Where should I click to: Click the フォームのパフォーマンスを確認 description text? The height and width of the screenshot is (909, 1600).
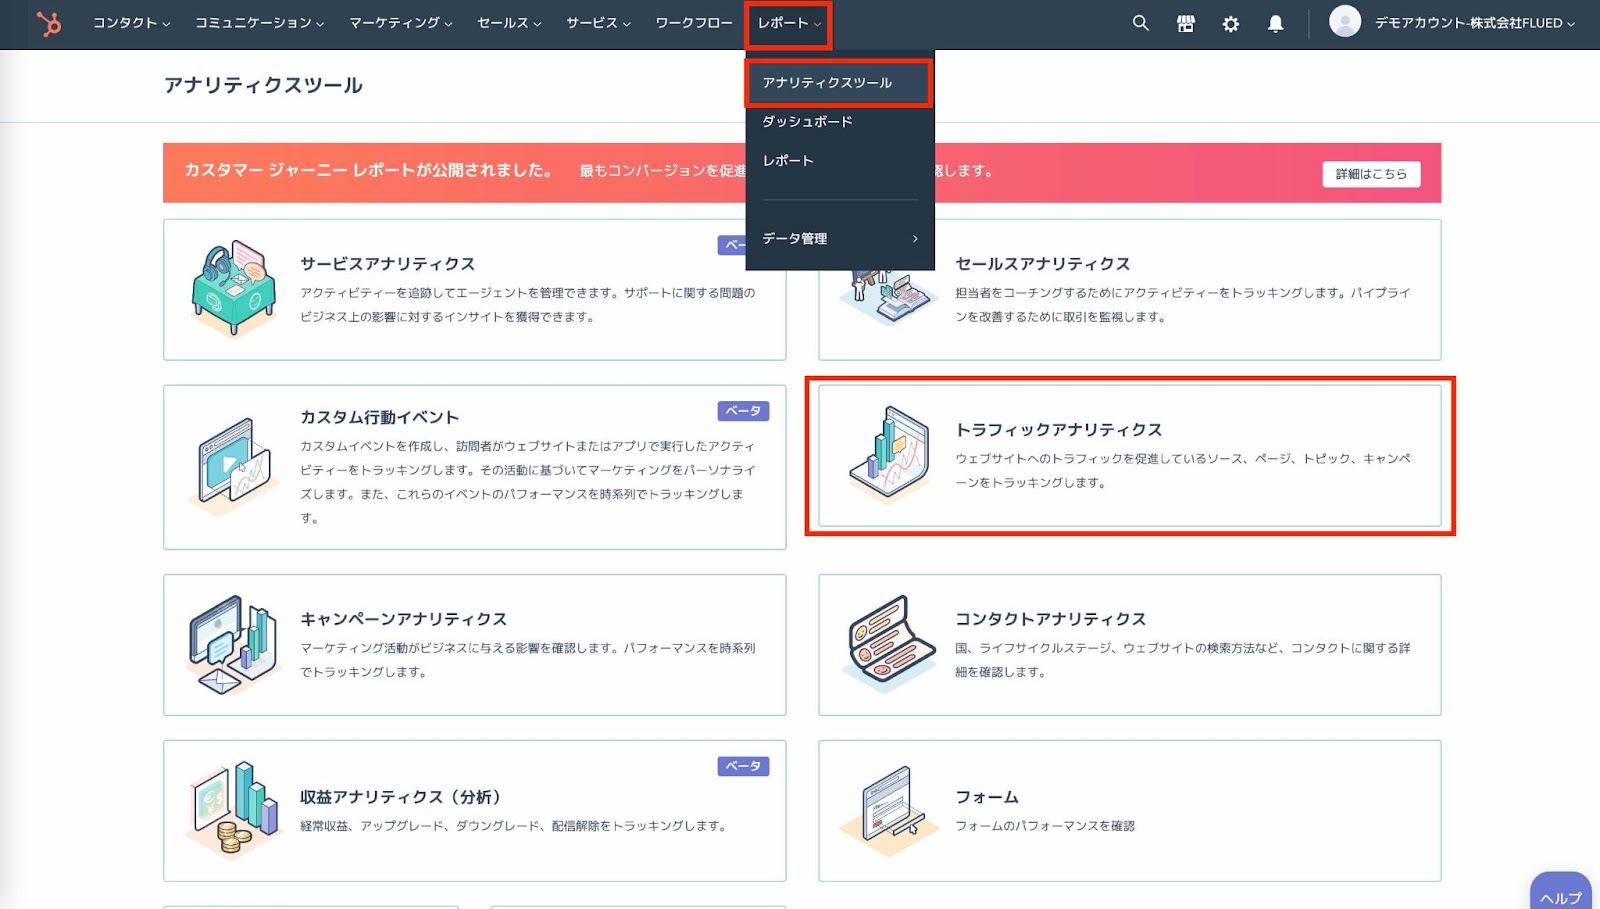1045,826
